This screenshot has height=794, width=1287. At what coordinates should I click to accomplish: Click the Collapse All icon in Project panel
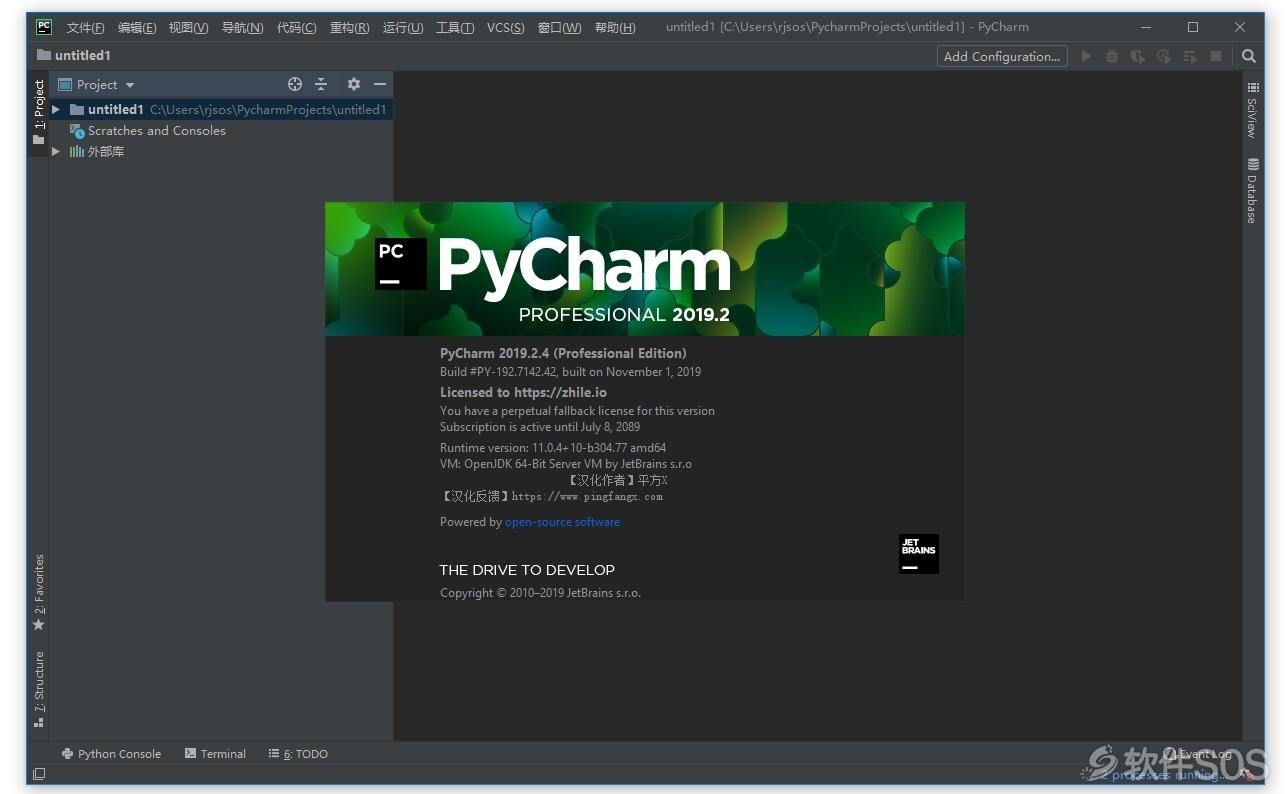(x=321, y=85)
